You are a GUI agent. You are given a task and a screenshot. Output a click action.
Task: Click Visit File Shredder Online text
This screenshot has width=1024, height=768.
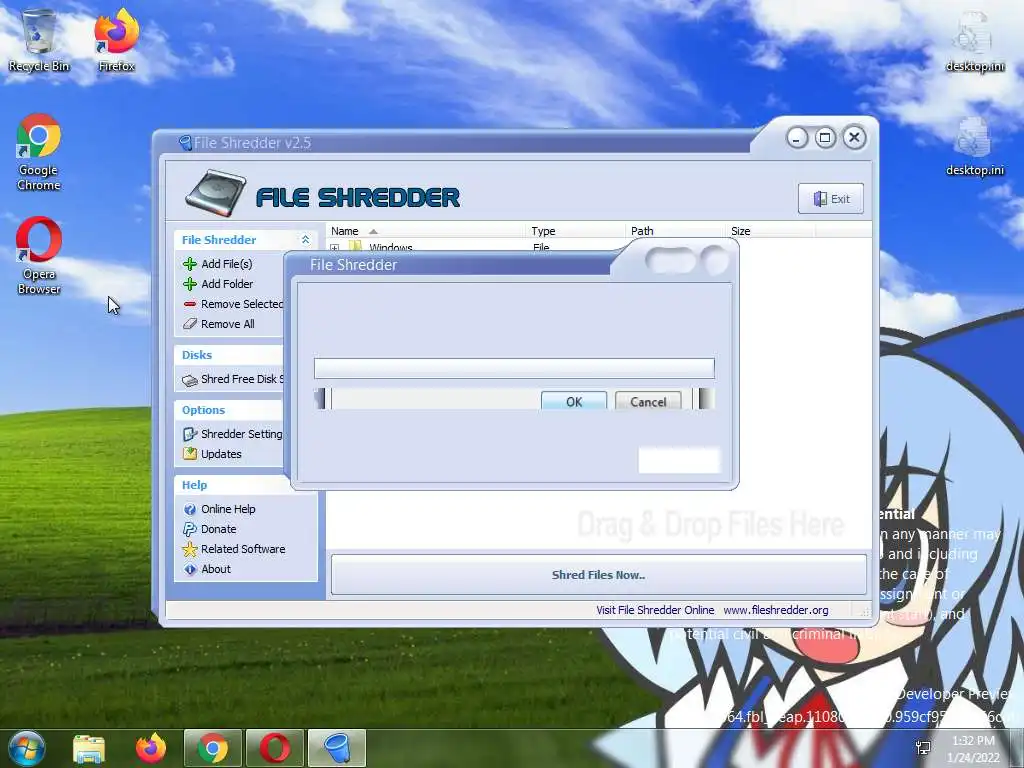point(655,610)
